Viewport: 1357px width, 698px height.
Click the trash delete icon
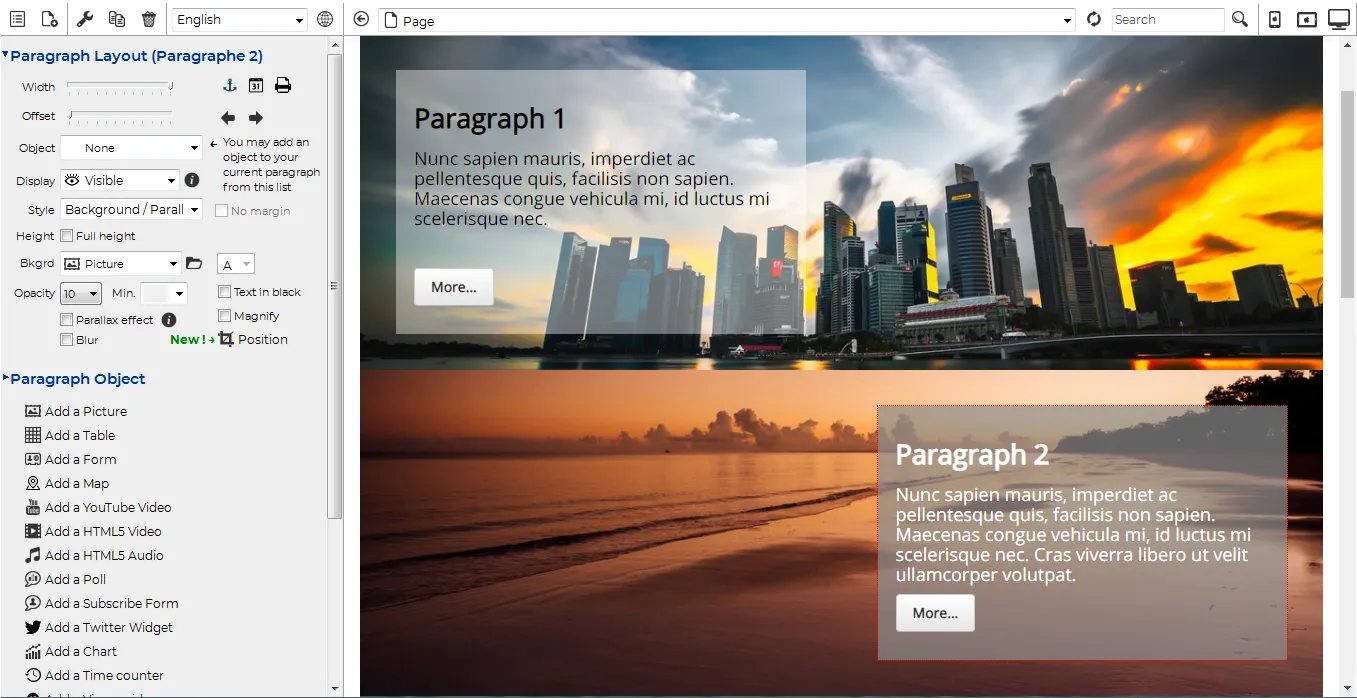[149, 19]
